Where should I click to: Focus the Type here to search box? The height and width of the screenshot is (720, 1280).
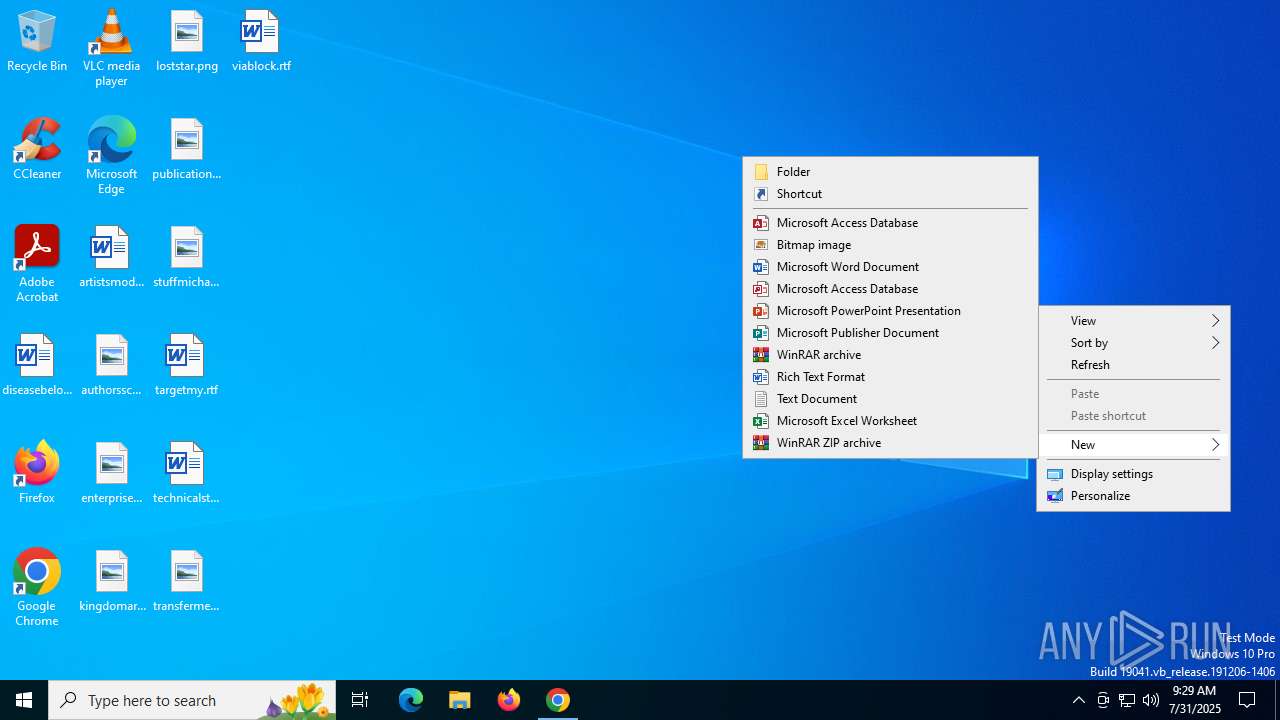[192, 700]
